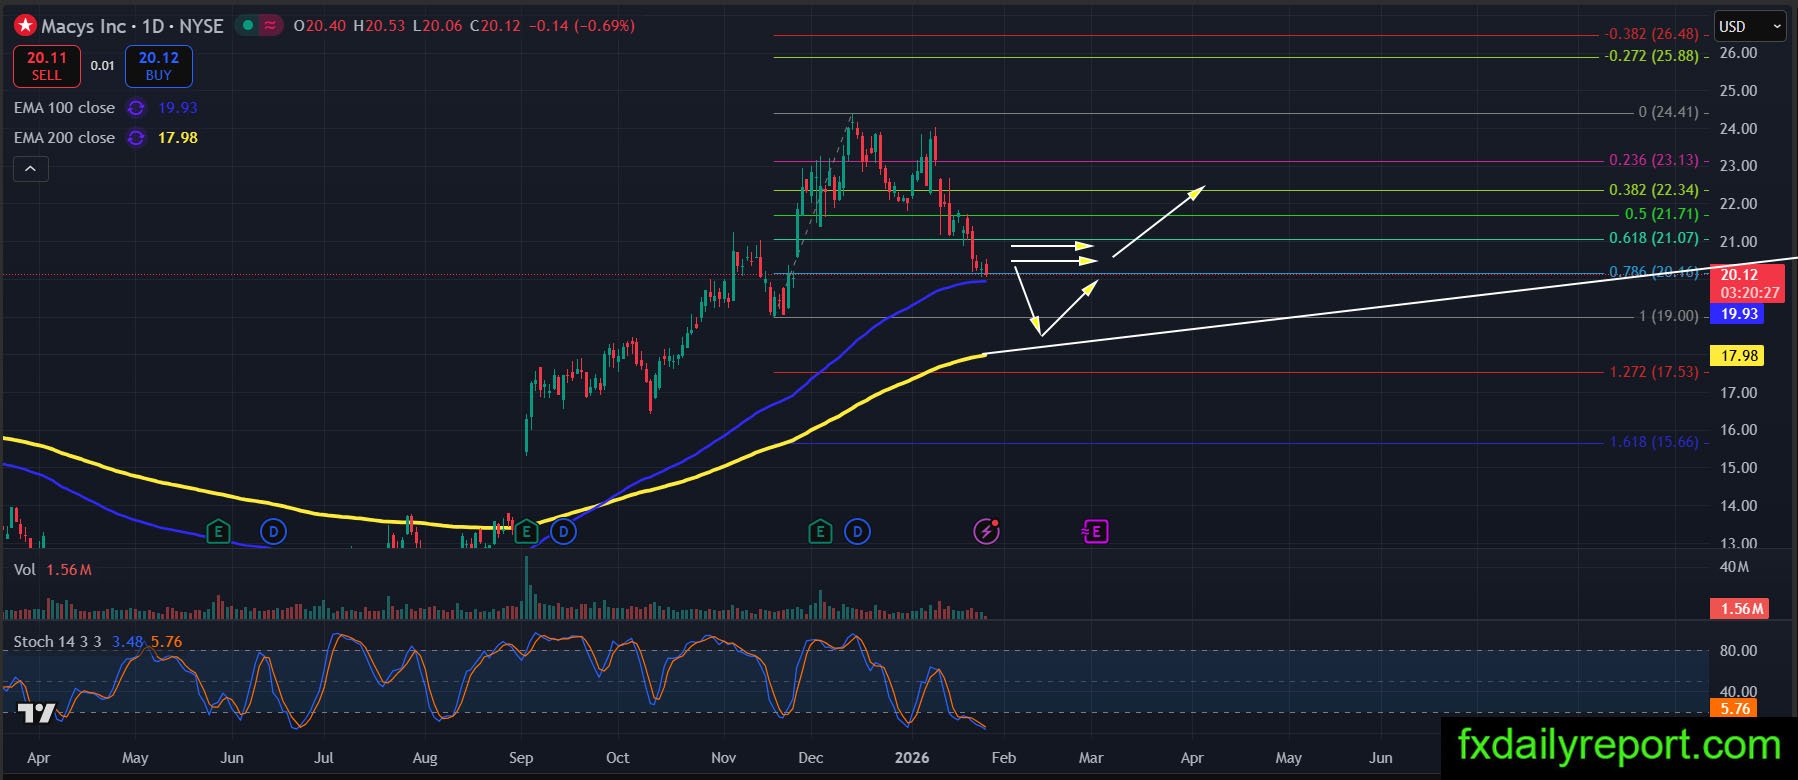Click Fibonacci label 0.618 (21.07)
This screenshot has width=1798, height=780.
pos(1654,238)
